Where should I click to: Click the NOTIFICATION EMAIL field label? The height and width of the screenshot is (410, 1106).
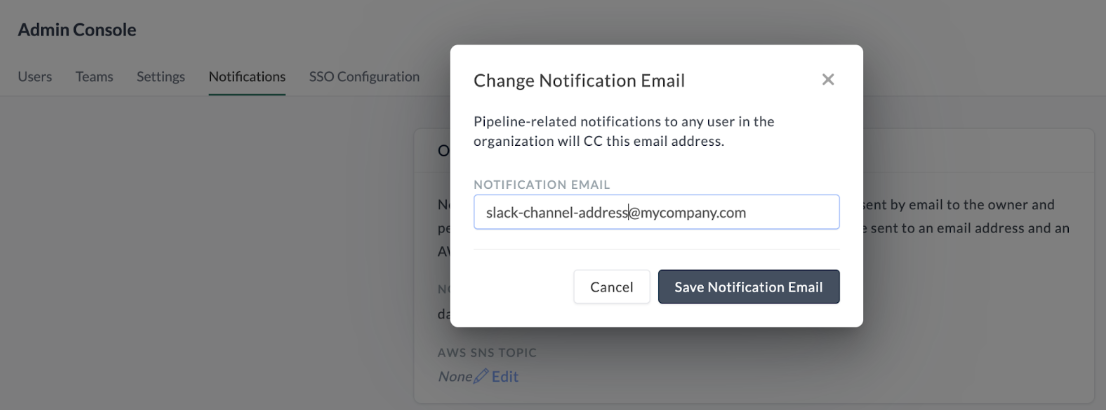542,185
